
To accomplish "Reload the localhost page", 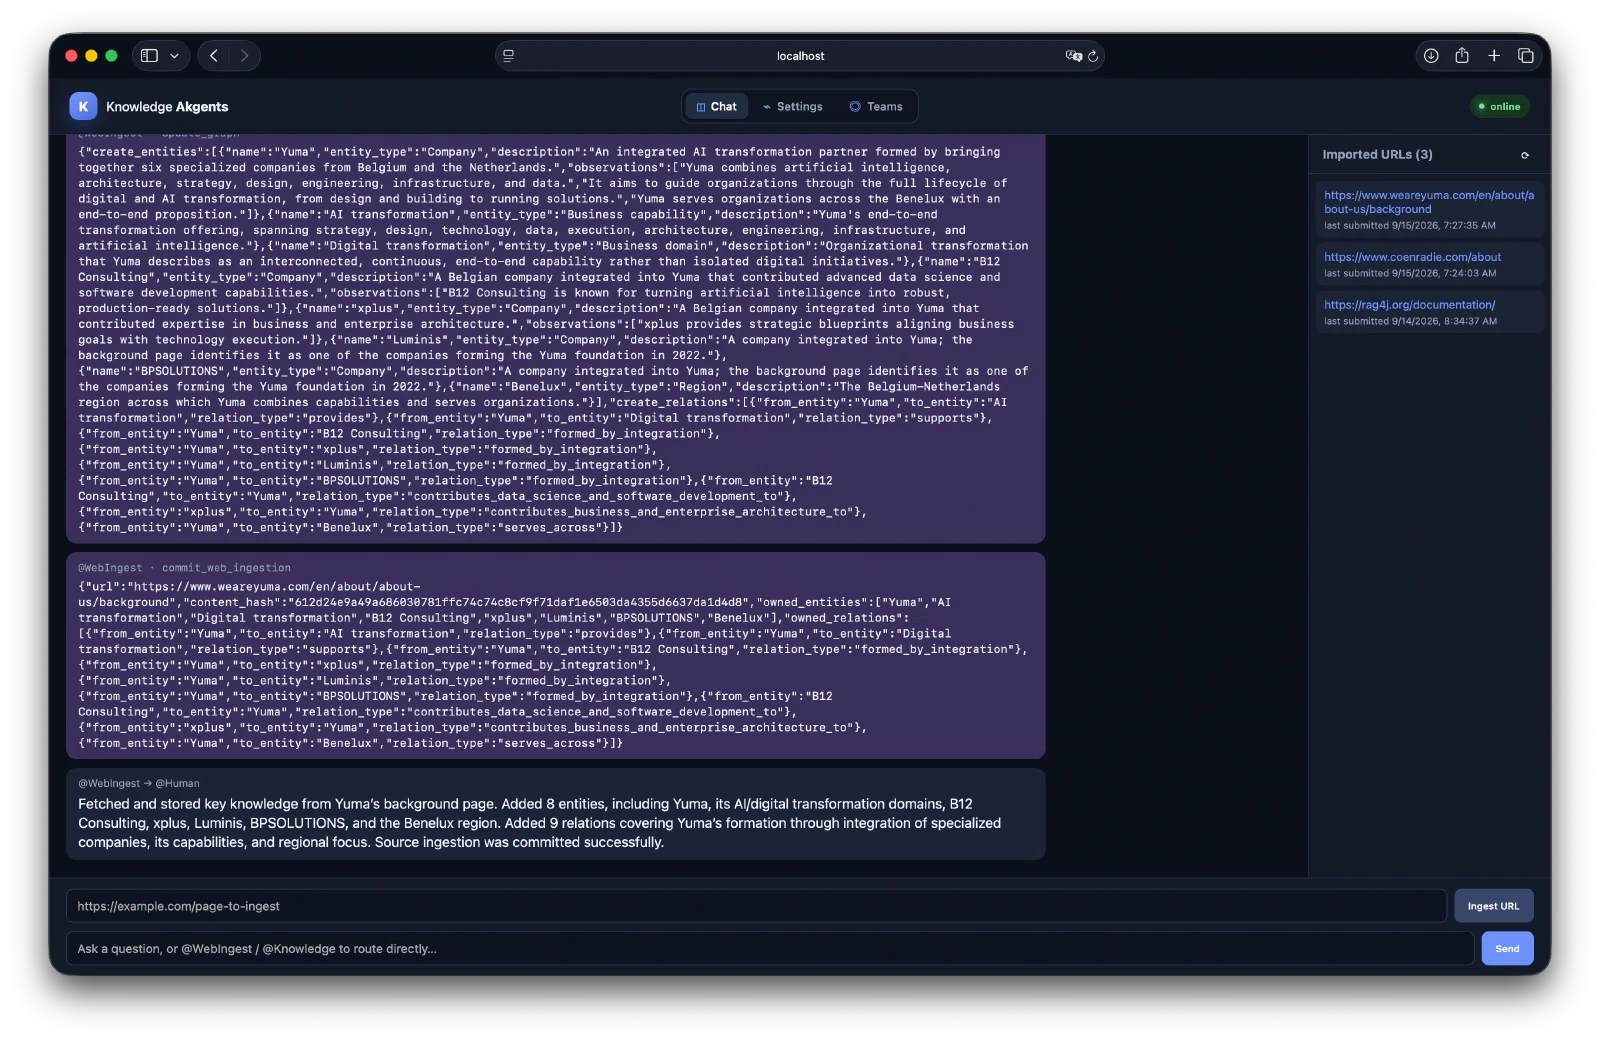I will click(x=1093, y=56).
